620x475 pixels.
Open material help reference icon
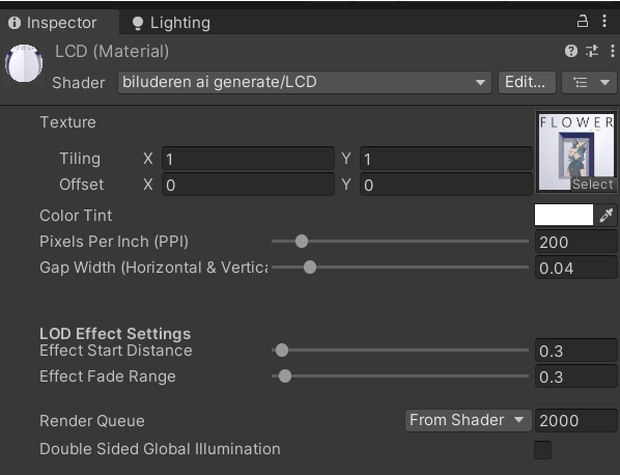click(x=571, y=51)
